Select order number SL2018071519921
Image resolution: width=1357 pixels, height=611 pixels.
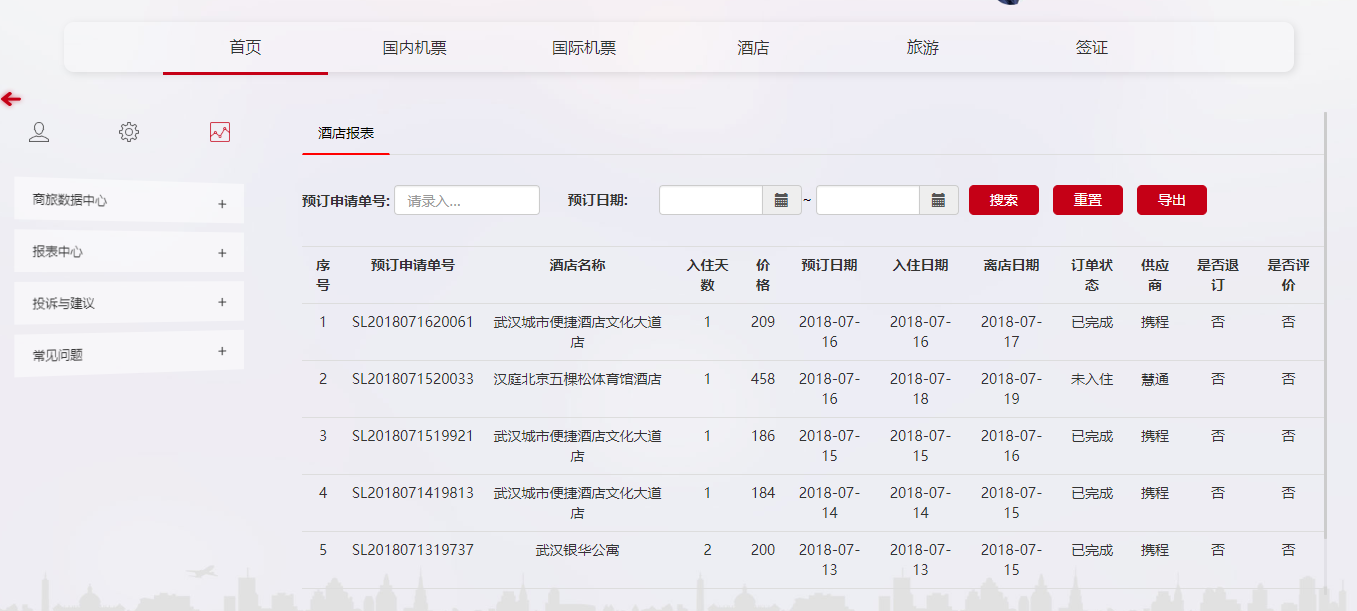(x=413, y=436)
